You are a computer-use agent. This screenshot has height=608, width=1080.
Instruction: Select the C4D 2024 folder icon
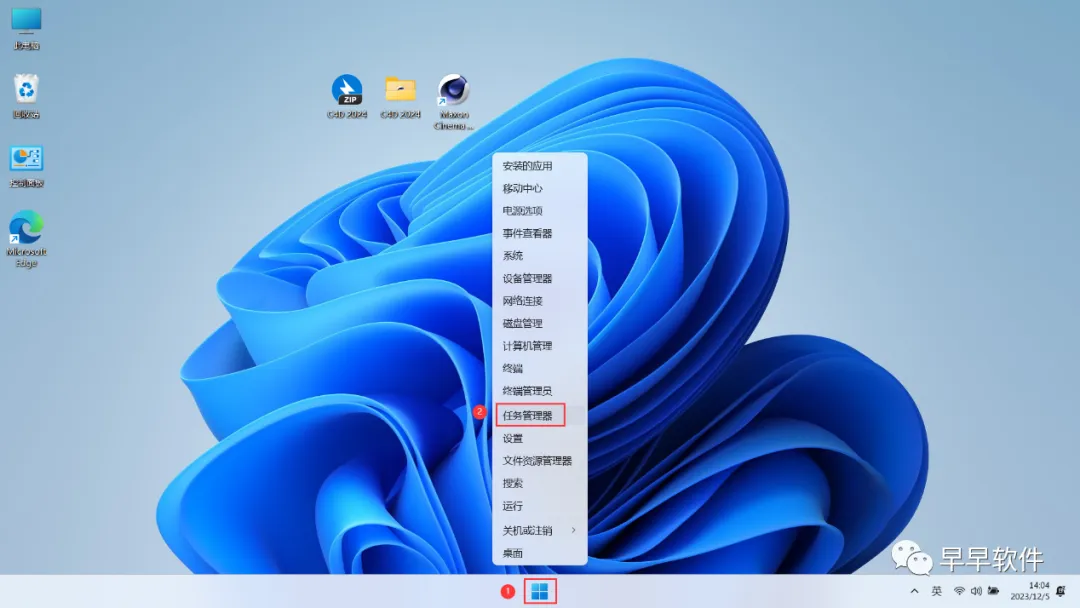(400, 96)
